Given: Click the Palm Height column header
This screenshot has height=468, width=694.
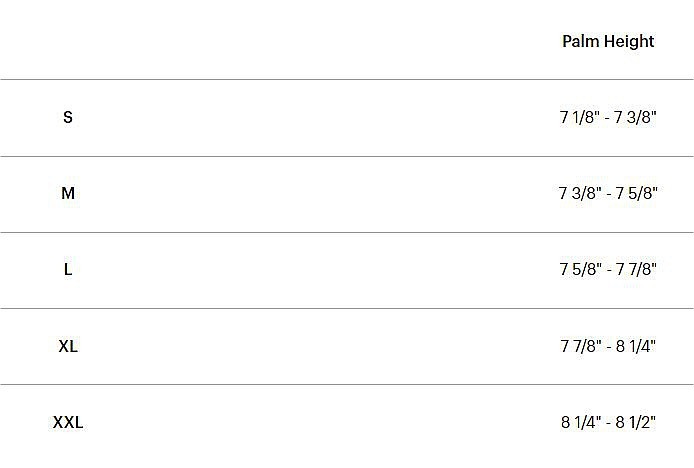Looking at the screenshot, I should [x=608, y=41].
